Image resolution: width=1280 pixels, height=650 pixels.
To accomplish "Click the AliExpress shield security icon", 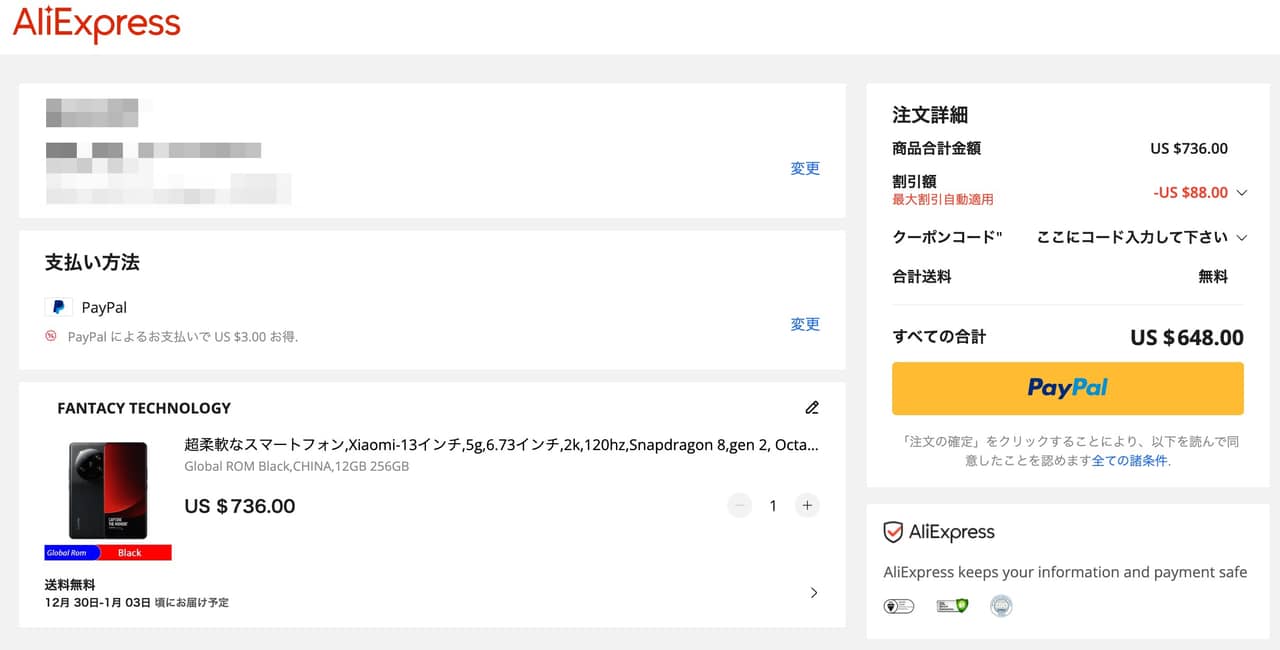I will pyautogui.click(x=893, y=532).
